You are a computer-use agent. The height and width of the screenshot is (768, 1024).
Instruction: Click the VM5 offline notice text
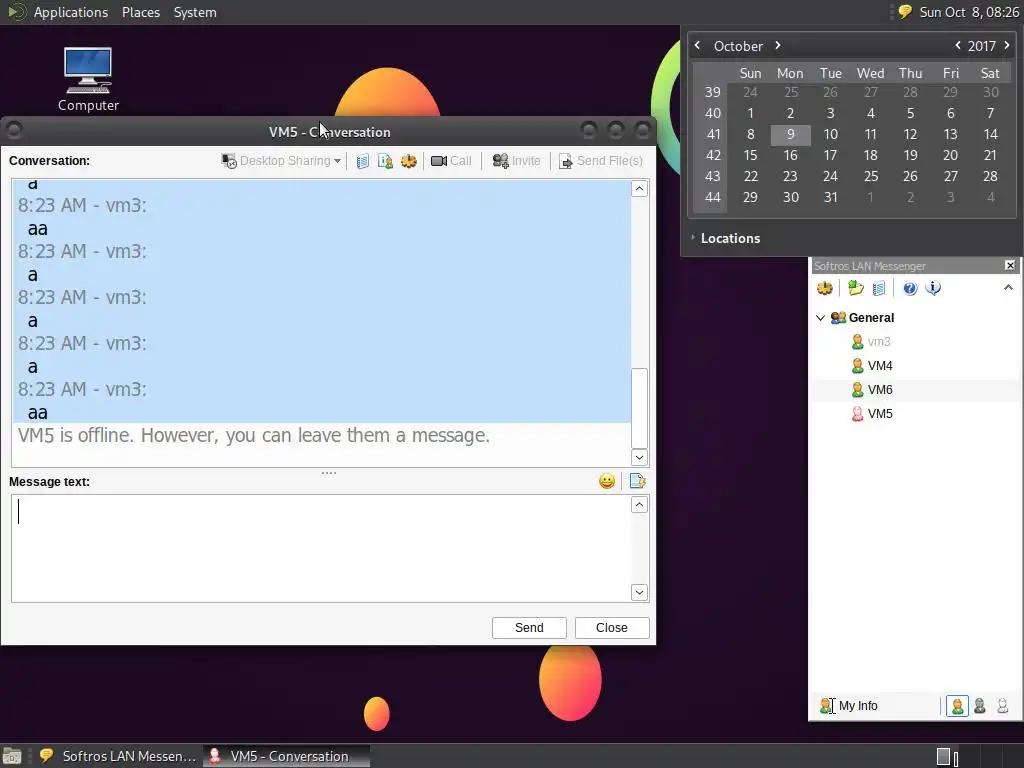[253, 436]
